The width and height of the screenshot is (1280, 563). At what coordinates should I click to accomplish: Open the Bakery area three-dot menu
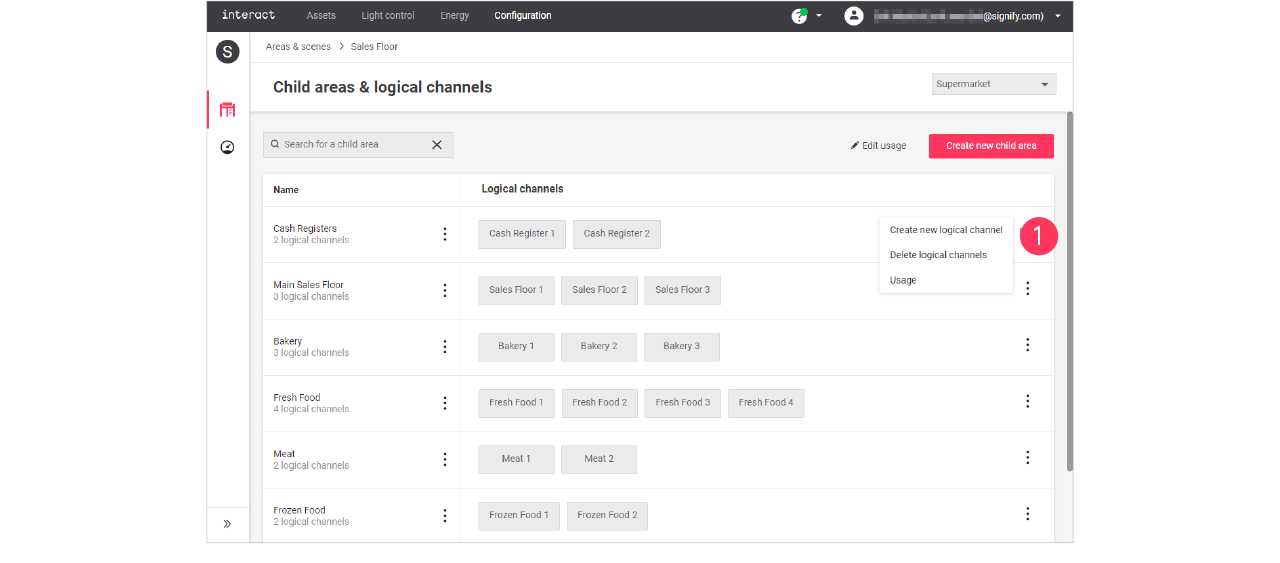(445, 347)
